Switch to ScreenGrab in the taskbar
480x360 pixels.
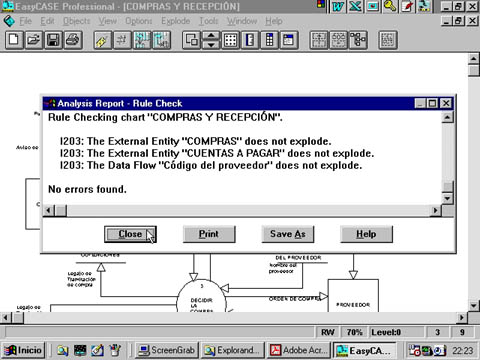(x=167, y=350)
